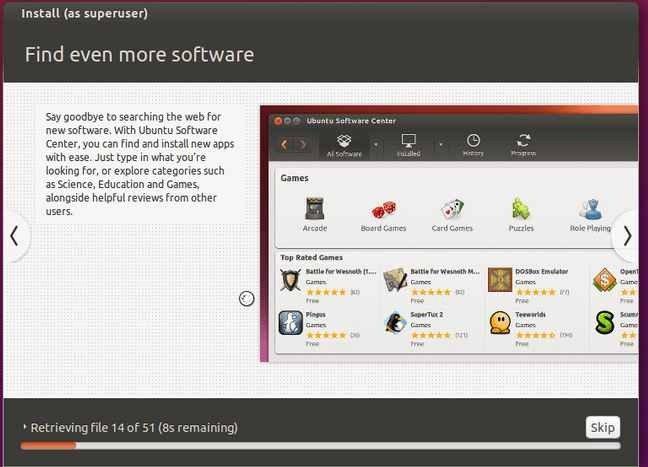Viewport: 648px width, 467px height.
Task: Click the 'Pingus' title text
Action: (x=316, y=315)
